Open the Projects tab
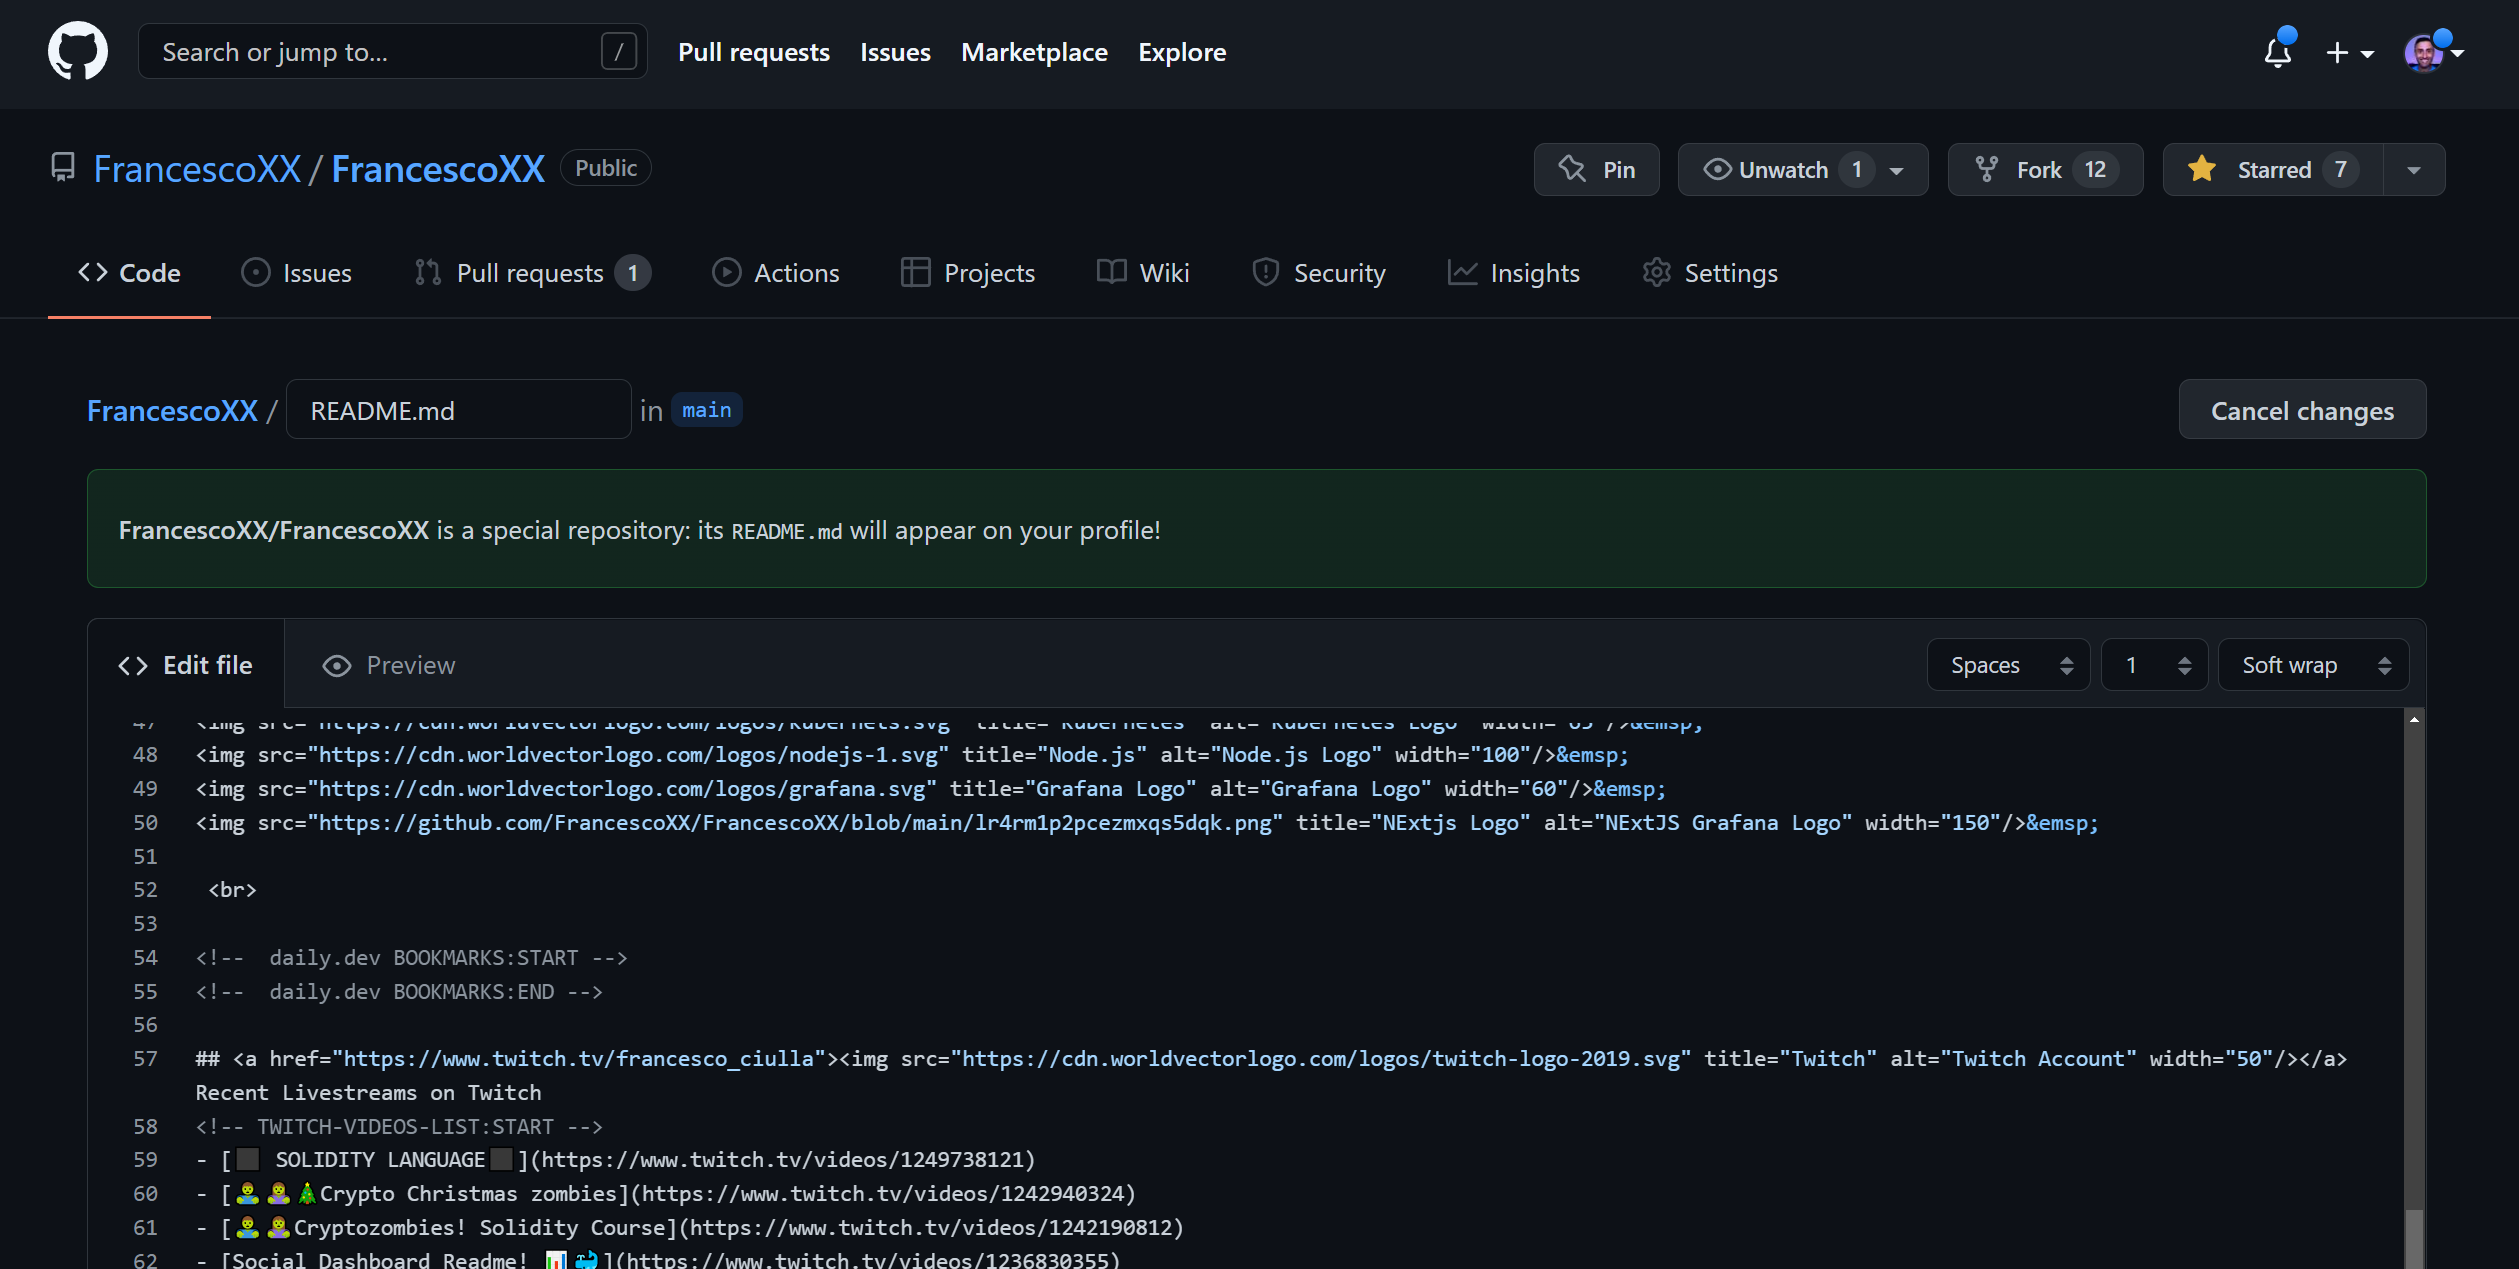The image size is (2519, 1269). click(x=968, y=273)
